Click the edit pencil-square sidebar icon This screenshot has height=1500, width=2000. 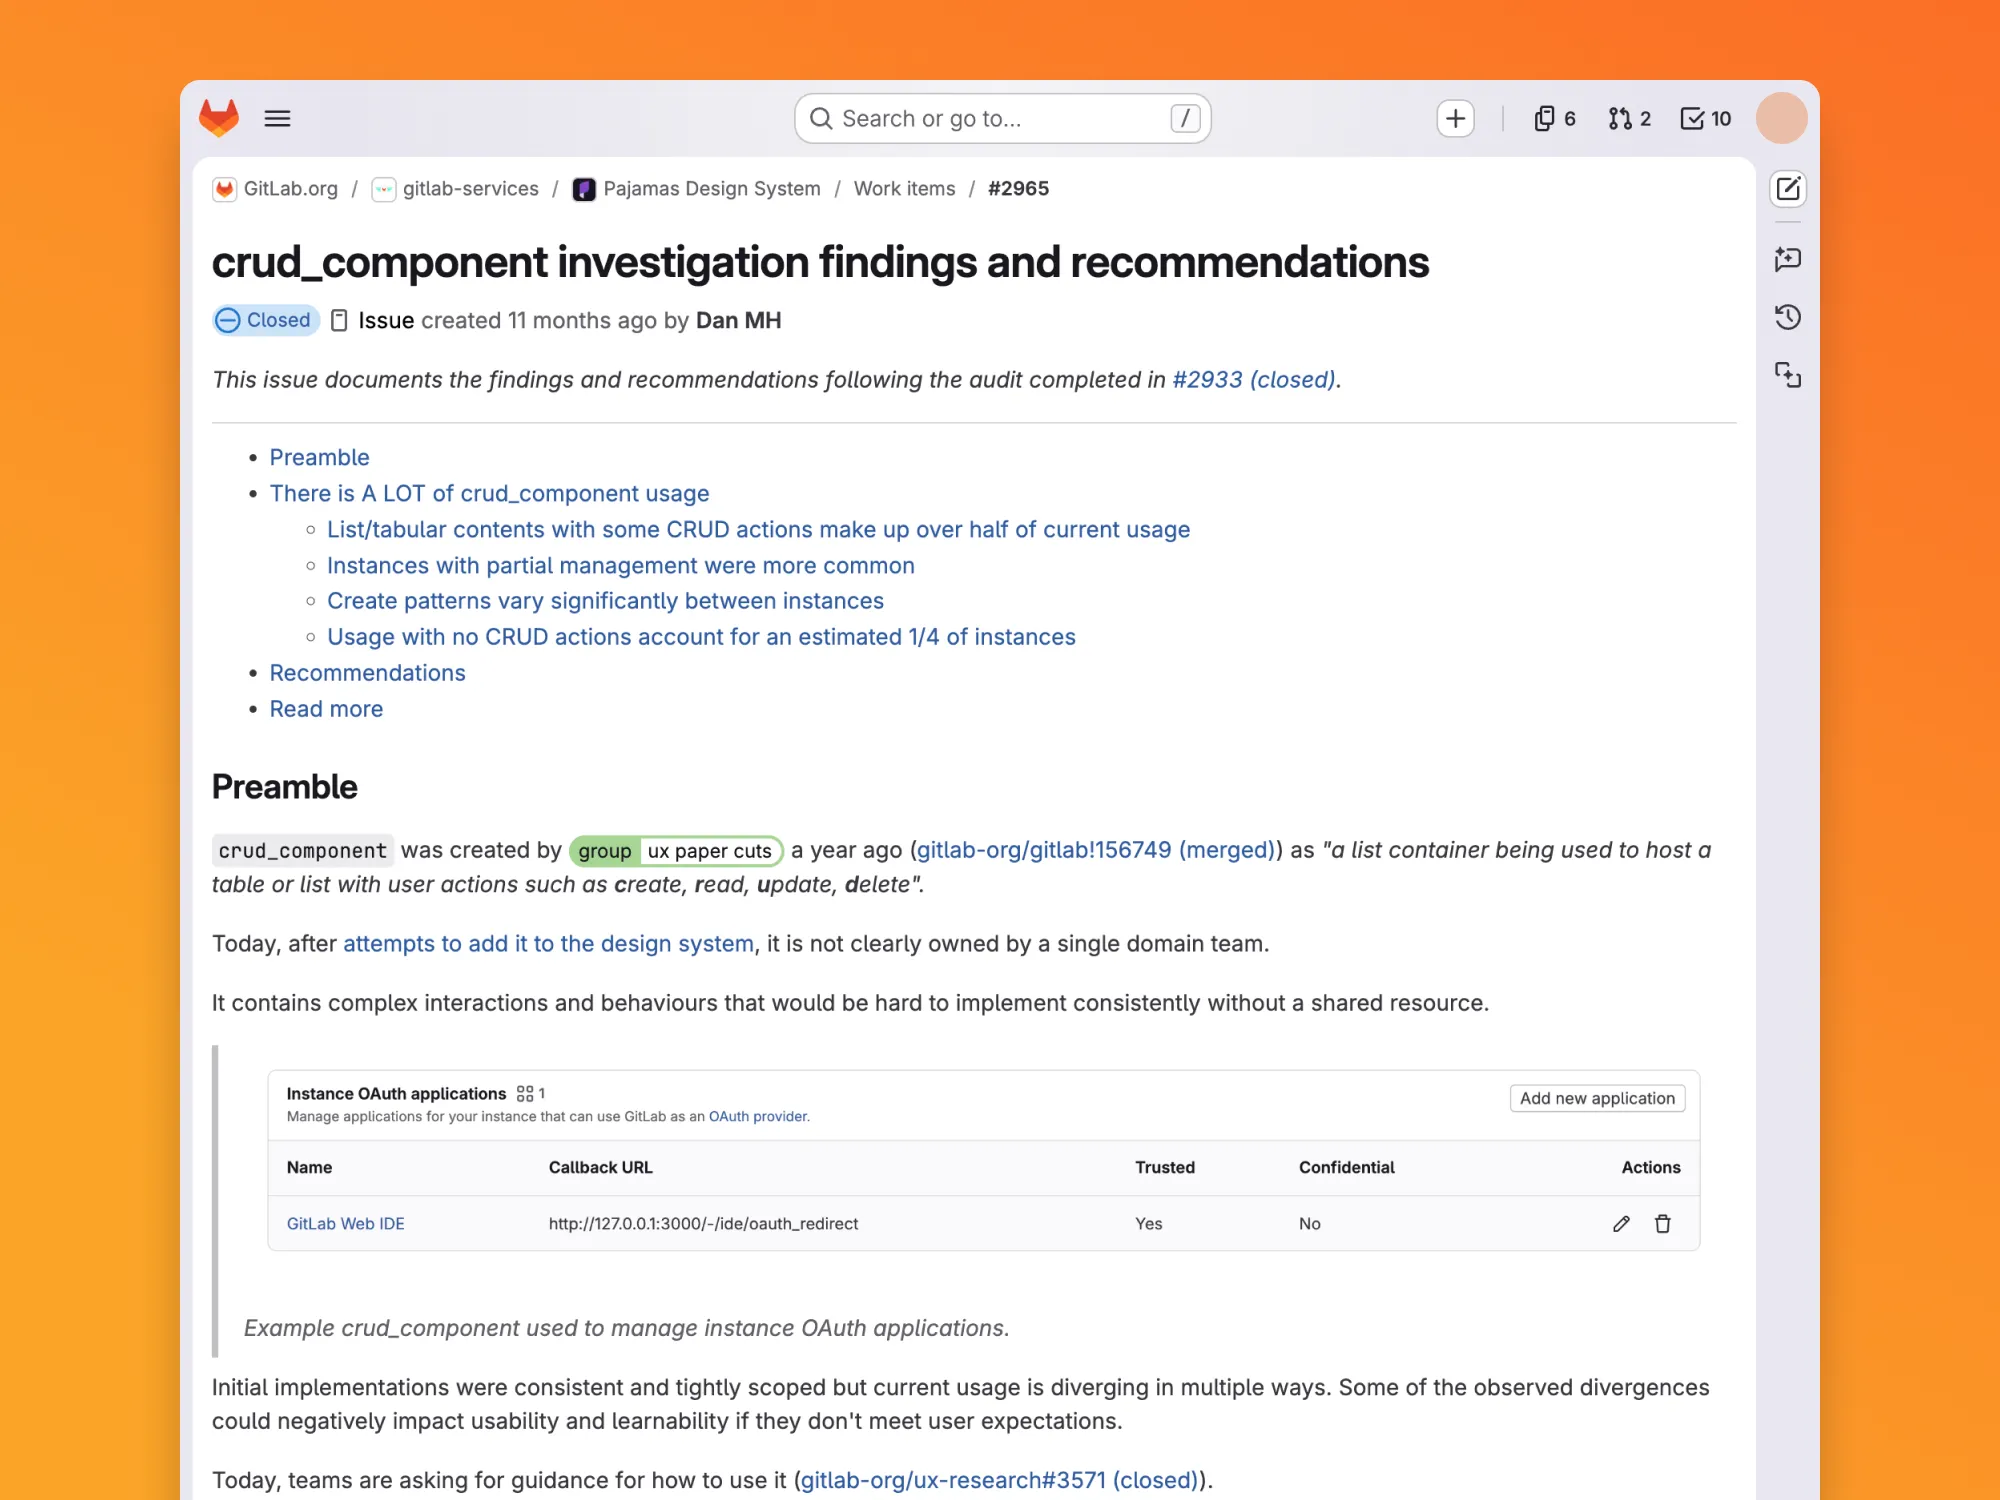pyautogui.click(x=1788, y=189)
